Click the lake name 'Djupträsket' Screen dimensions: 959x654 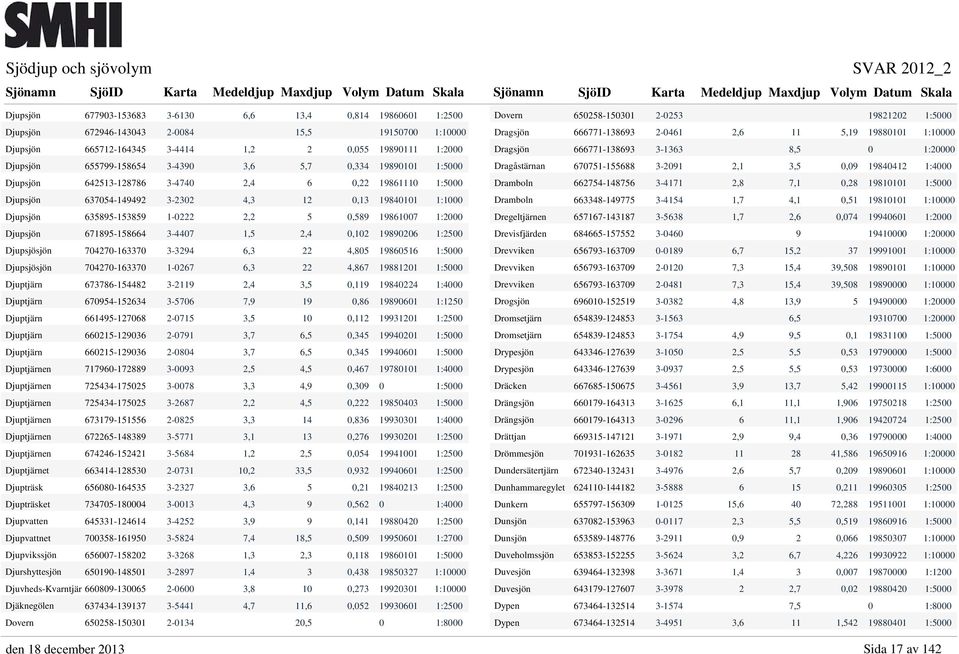28,505
